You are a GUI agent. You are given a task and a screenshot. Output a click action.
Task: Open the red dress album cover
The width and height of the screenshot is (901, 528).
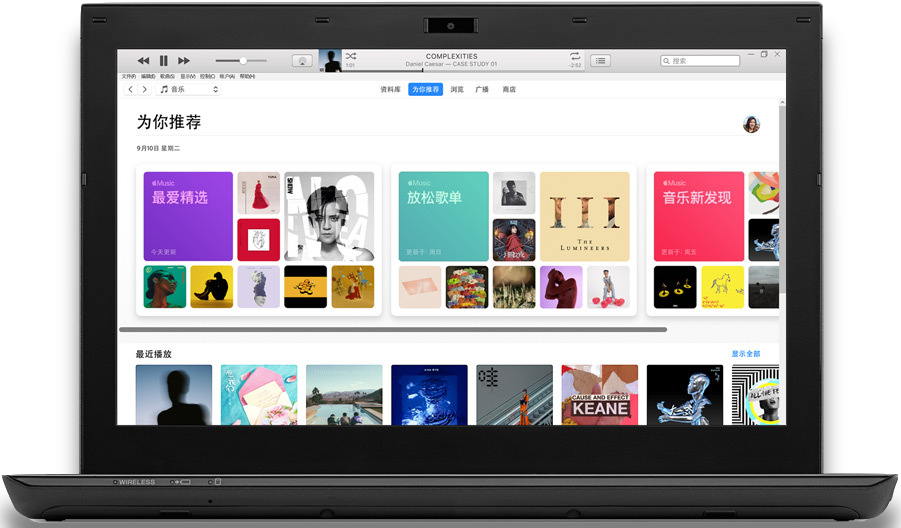[x=259, y=193]
